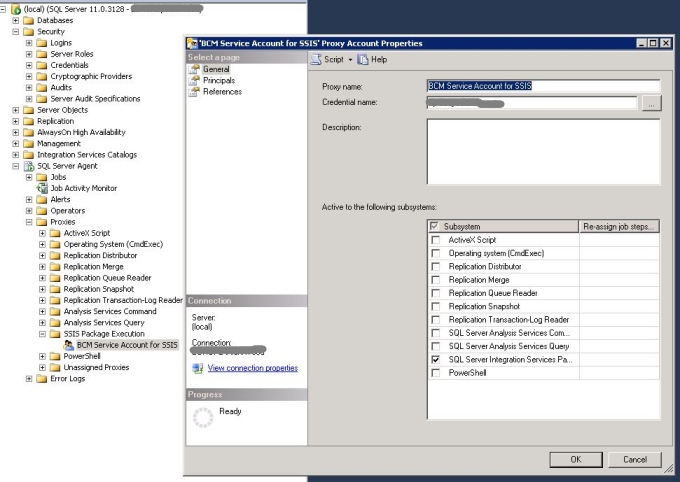This screenshot has width=680, height=482.
Task: Collapse the SQL Server Agent node
Action: [16, 166]
